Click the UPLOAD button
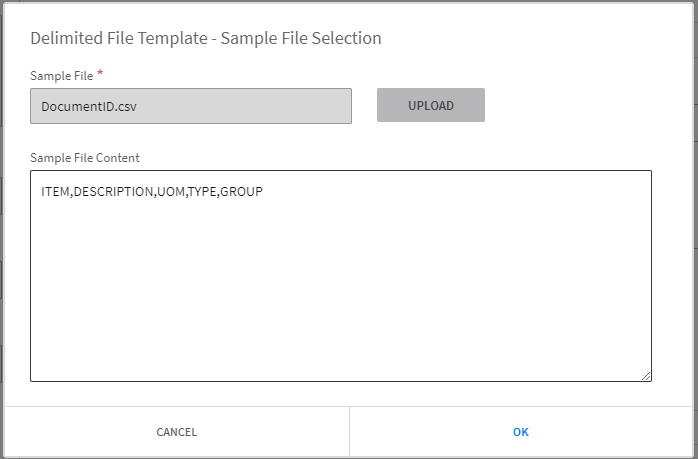The height and width of the screenshot is (459, 698). 430,106
